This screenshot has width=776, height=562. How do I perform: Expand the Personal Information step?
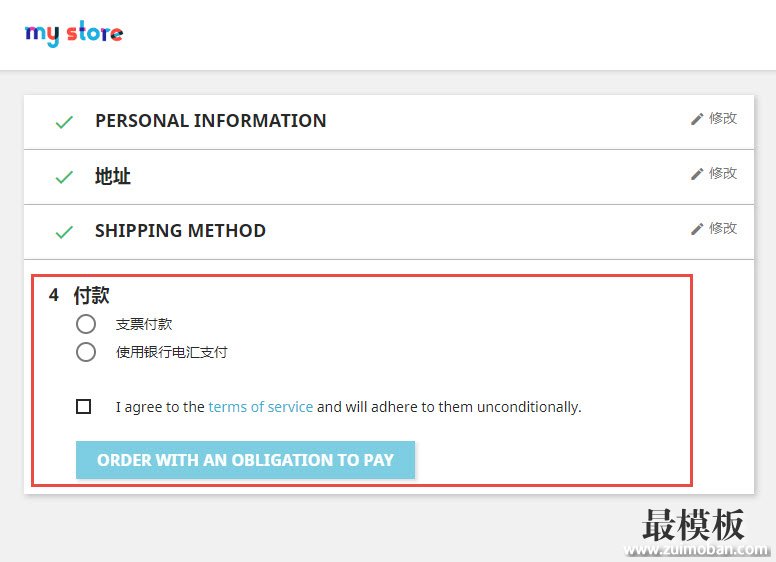pos(211,121)
